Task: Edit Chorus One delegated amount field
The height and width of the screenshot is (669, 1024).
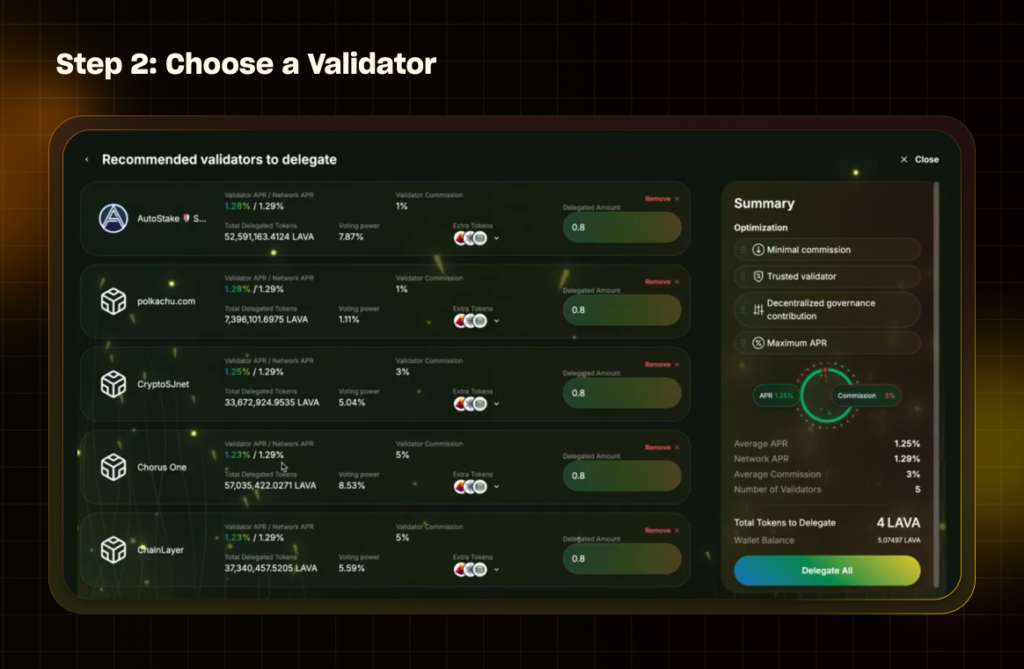Action: coord(622,476)
